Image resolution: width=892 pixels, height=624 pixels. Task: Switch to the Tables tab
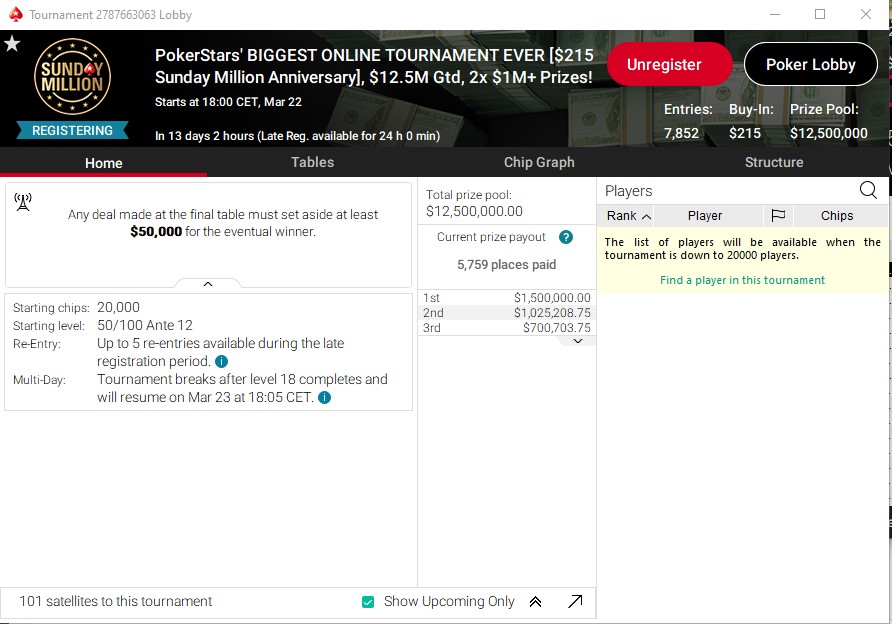[x=312, y=162]
